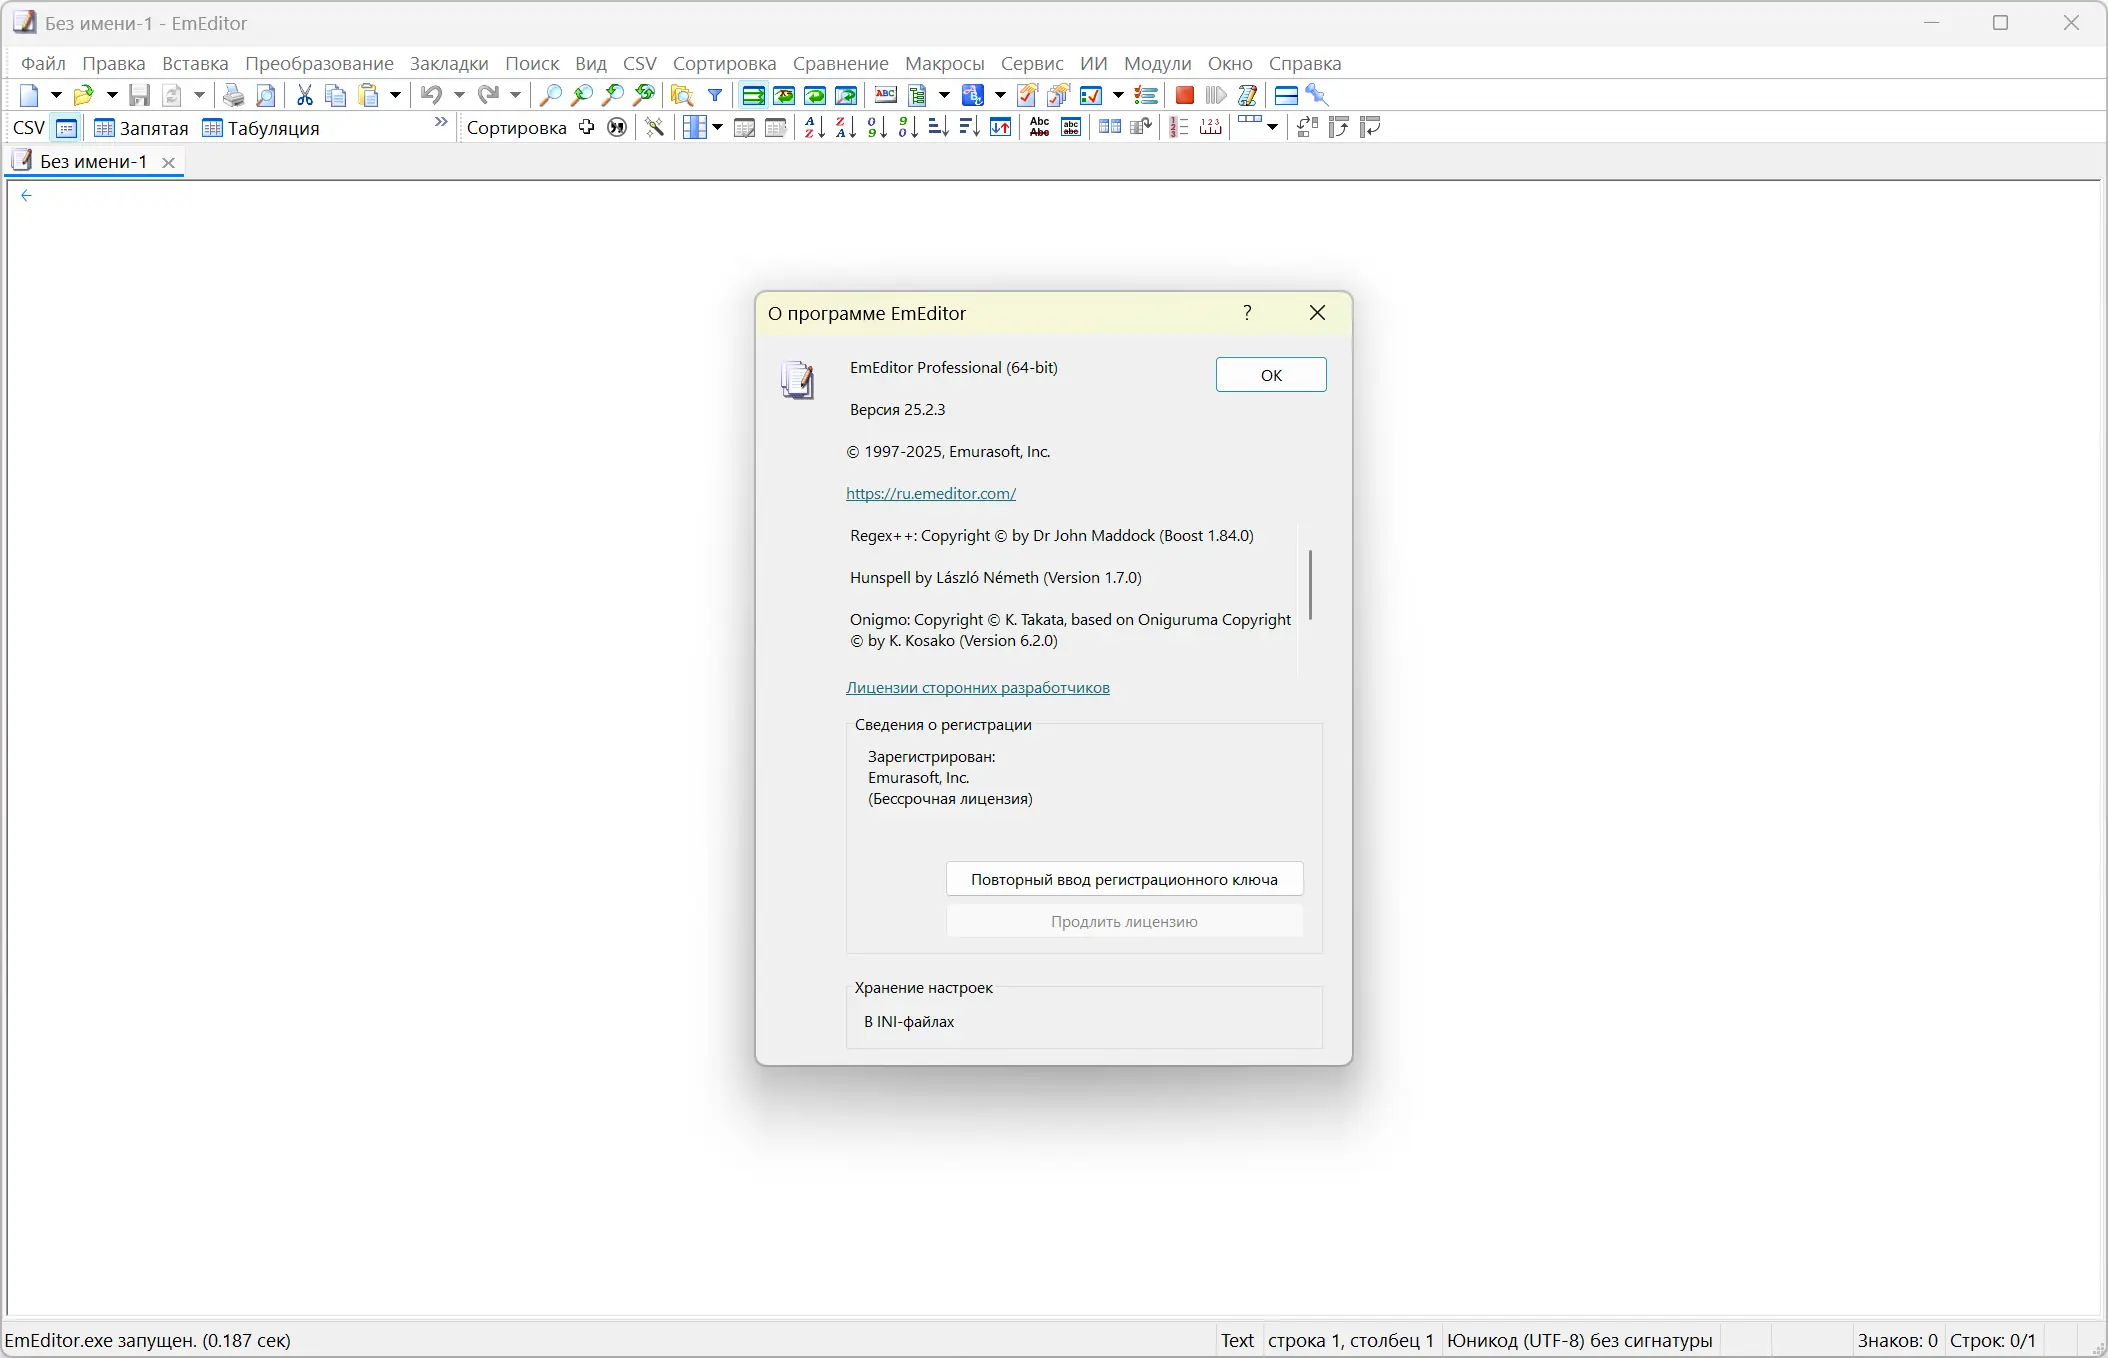Open the Paste dropdown arrow
This screenshot has height=1358, width=2108.
point(394,95)
